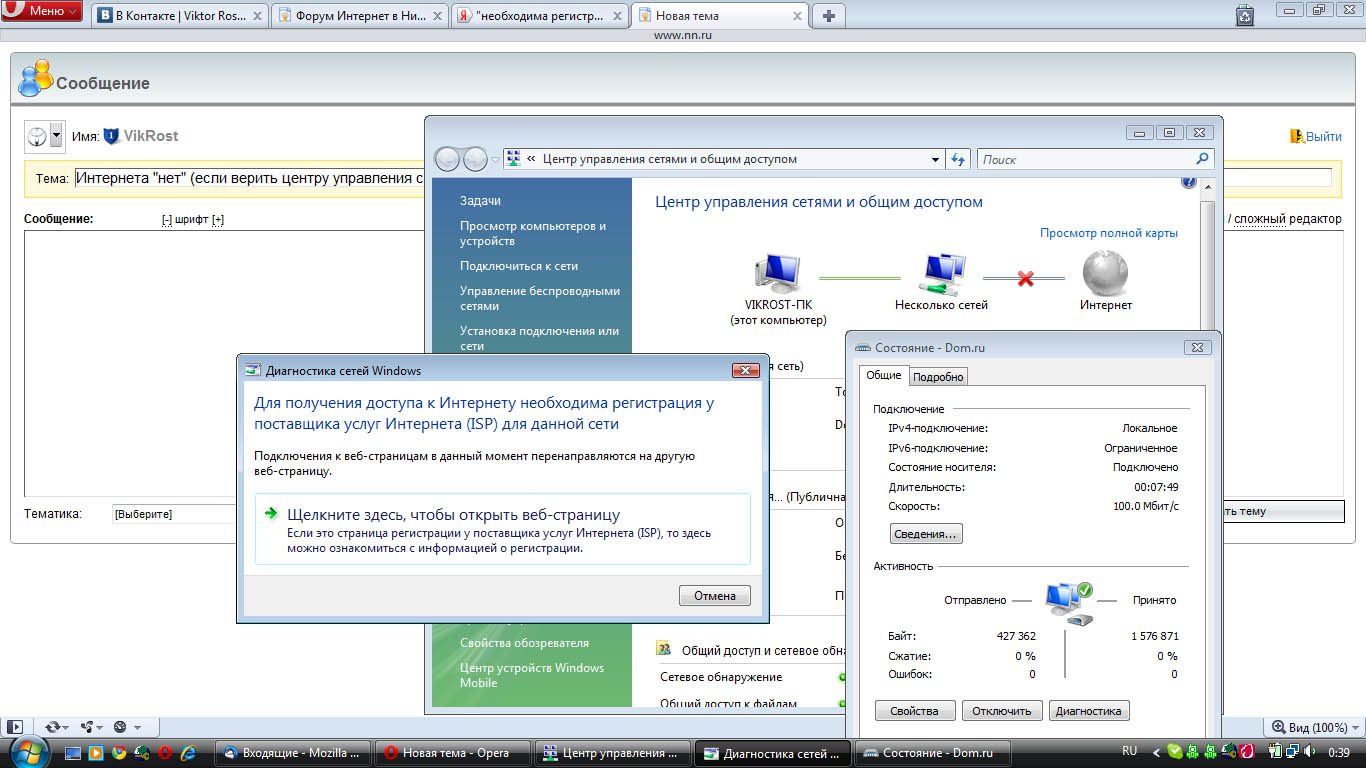The image size is (1366, 768).
Task: Open Установка подключения или сети link
Action: pos(539,338)
